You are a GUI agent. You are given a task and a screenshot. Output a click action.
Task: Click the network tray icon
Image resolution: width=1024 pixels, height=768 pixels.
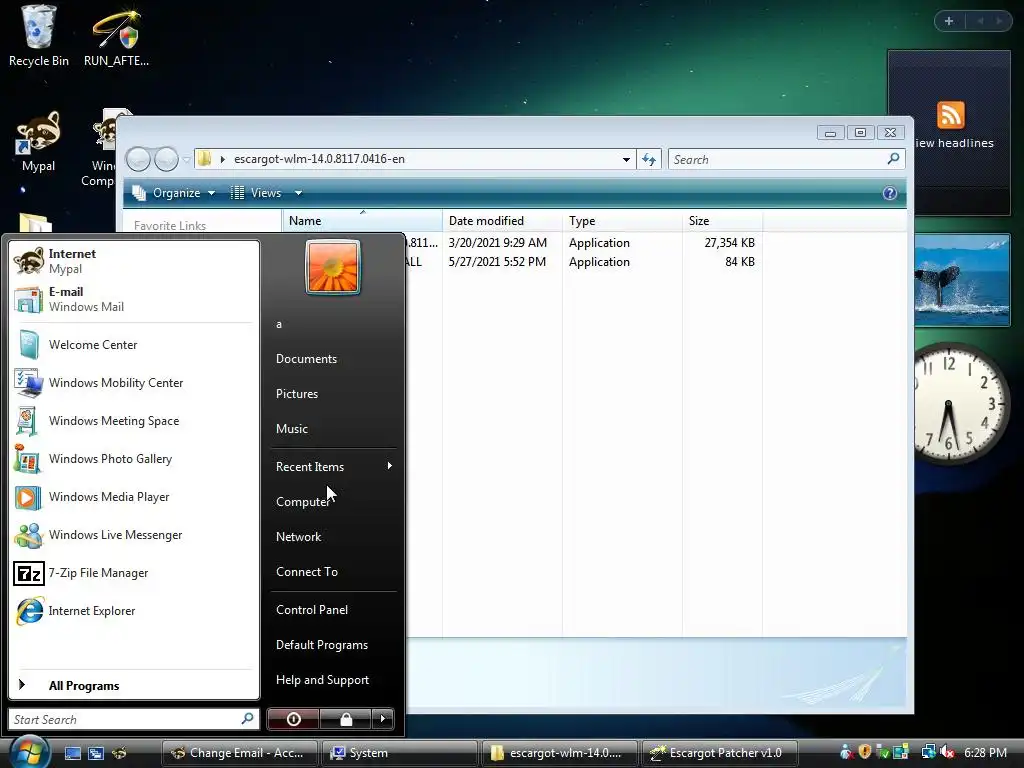(x=928, y=752)
